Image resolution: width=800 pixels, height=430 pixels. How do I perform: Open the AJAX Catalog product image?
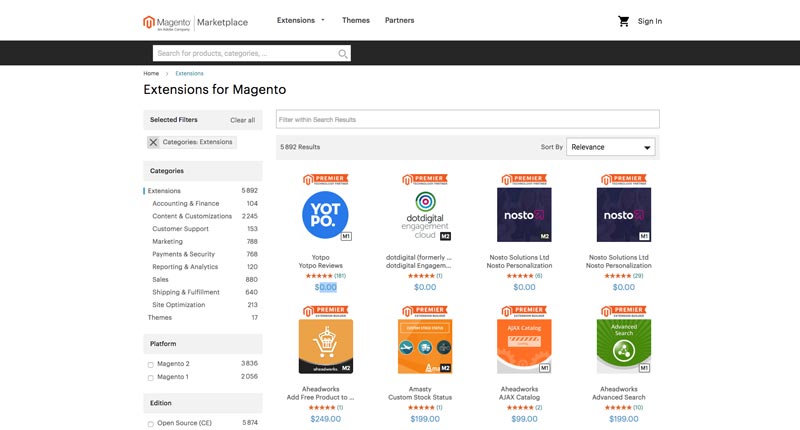(524, 346)
